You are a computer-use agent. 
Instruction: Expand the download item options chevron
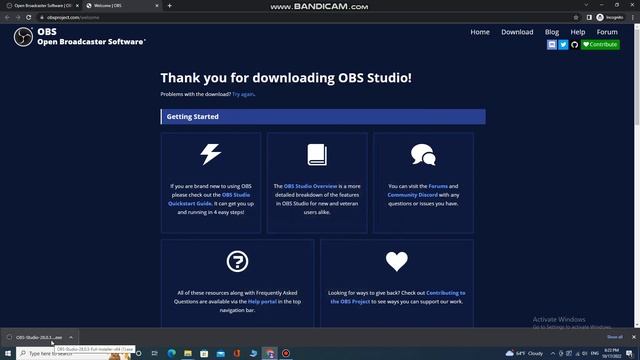pyautogui.click(x=71, y=338)
